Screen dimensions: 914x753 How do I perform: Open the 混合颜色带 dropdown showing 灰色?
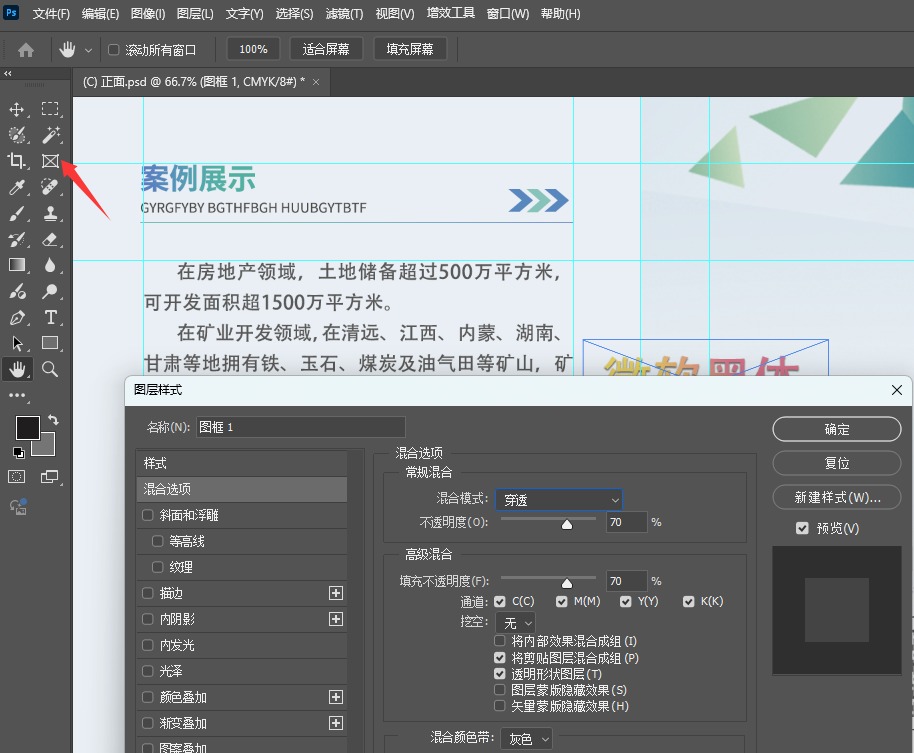click(x=526, y=738)
